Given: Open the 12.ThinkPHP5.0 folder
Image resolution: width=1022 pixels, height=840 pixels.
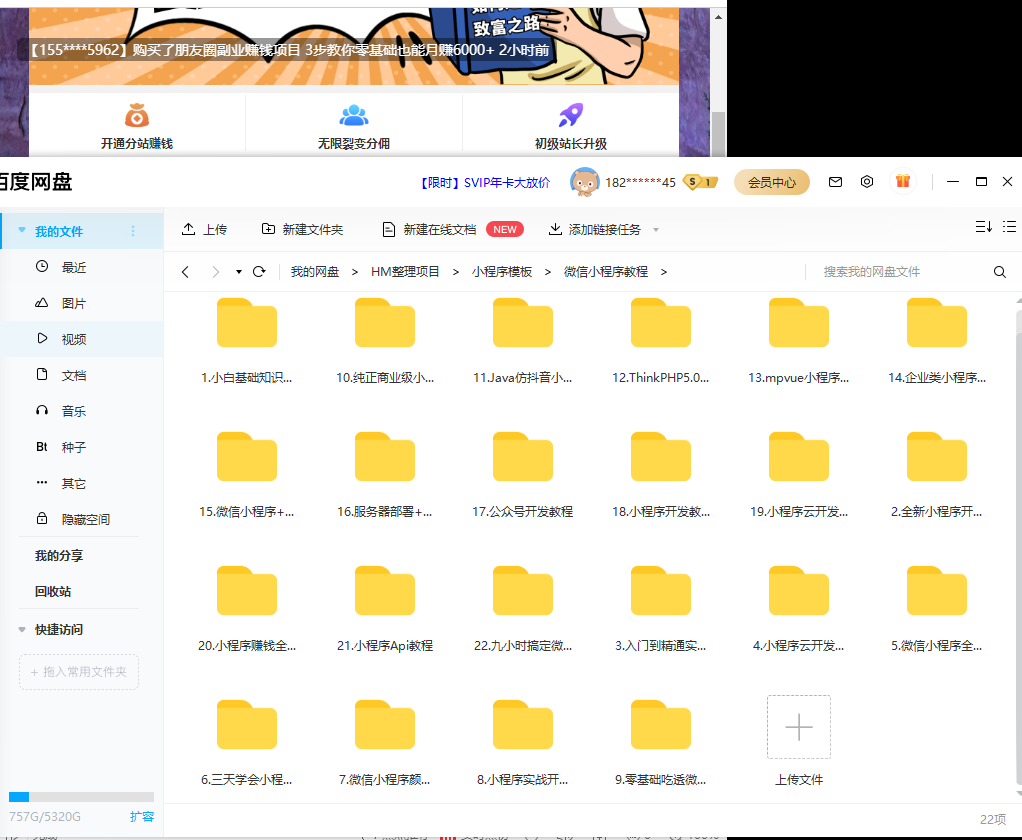Looking at the screenshot, I should point(661,323).
